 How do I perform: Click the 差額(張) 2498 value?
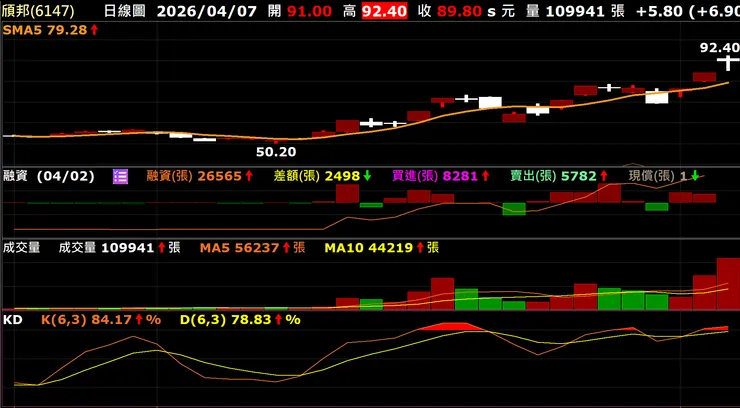(323, 177)
